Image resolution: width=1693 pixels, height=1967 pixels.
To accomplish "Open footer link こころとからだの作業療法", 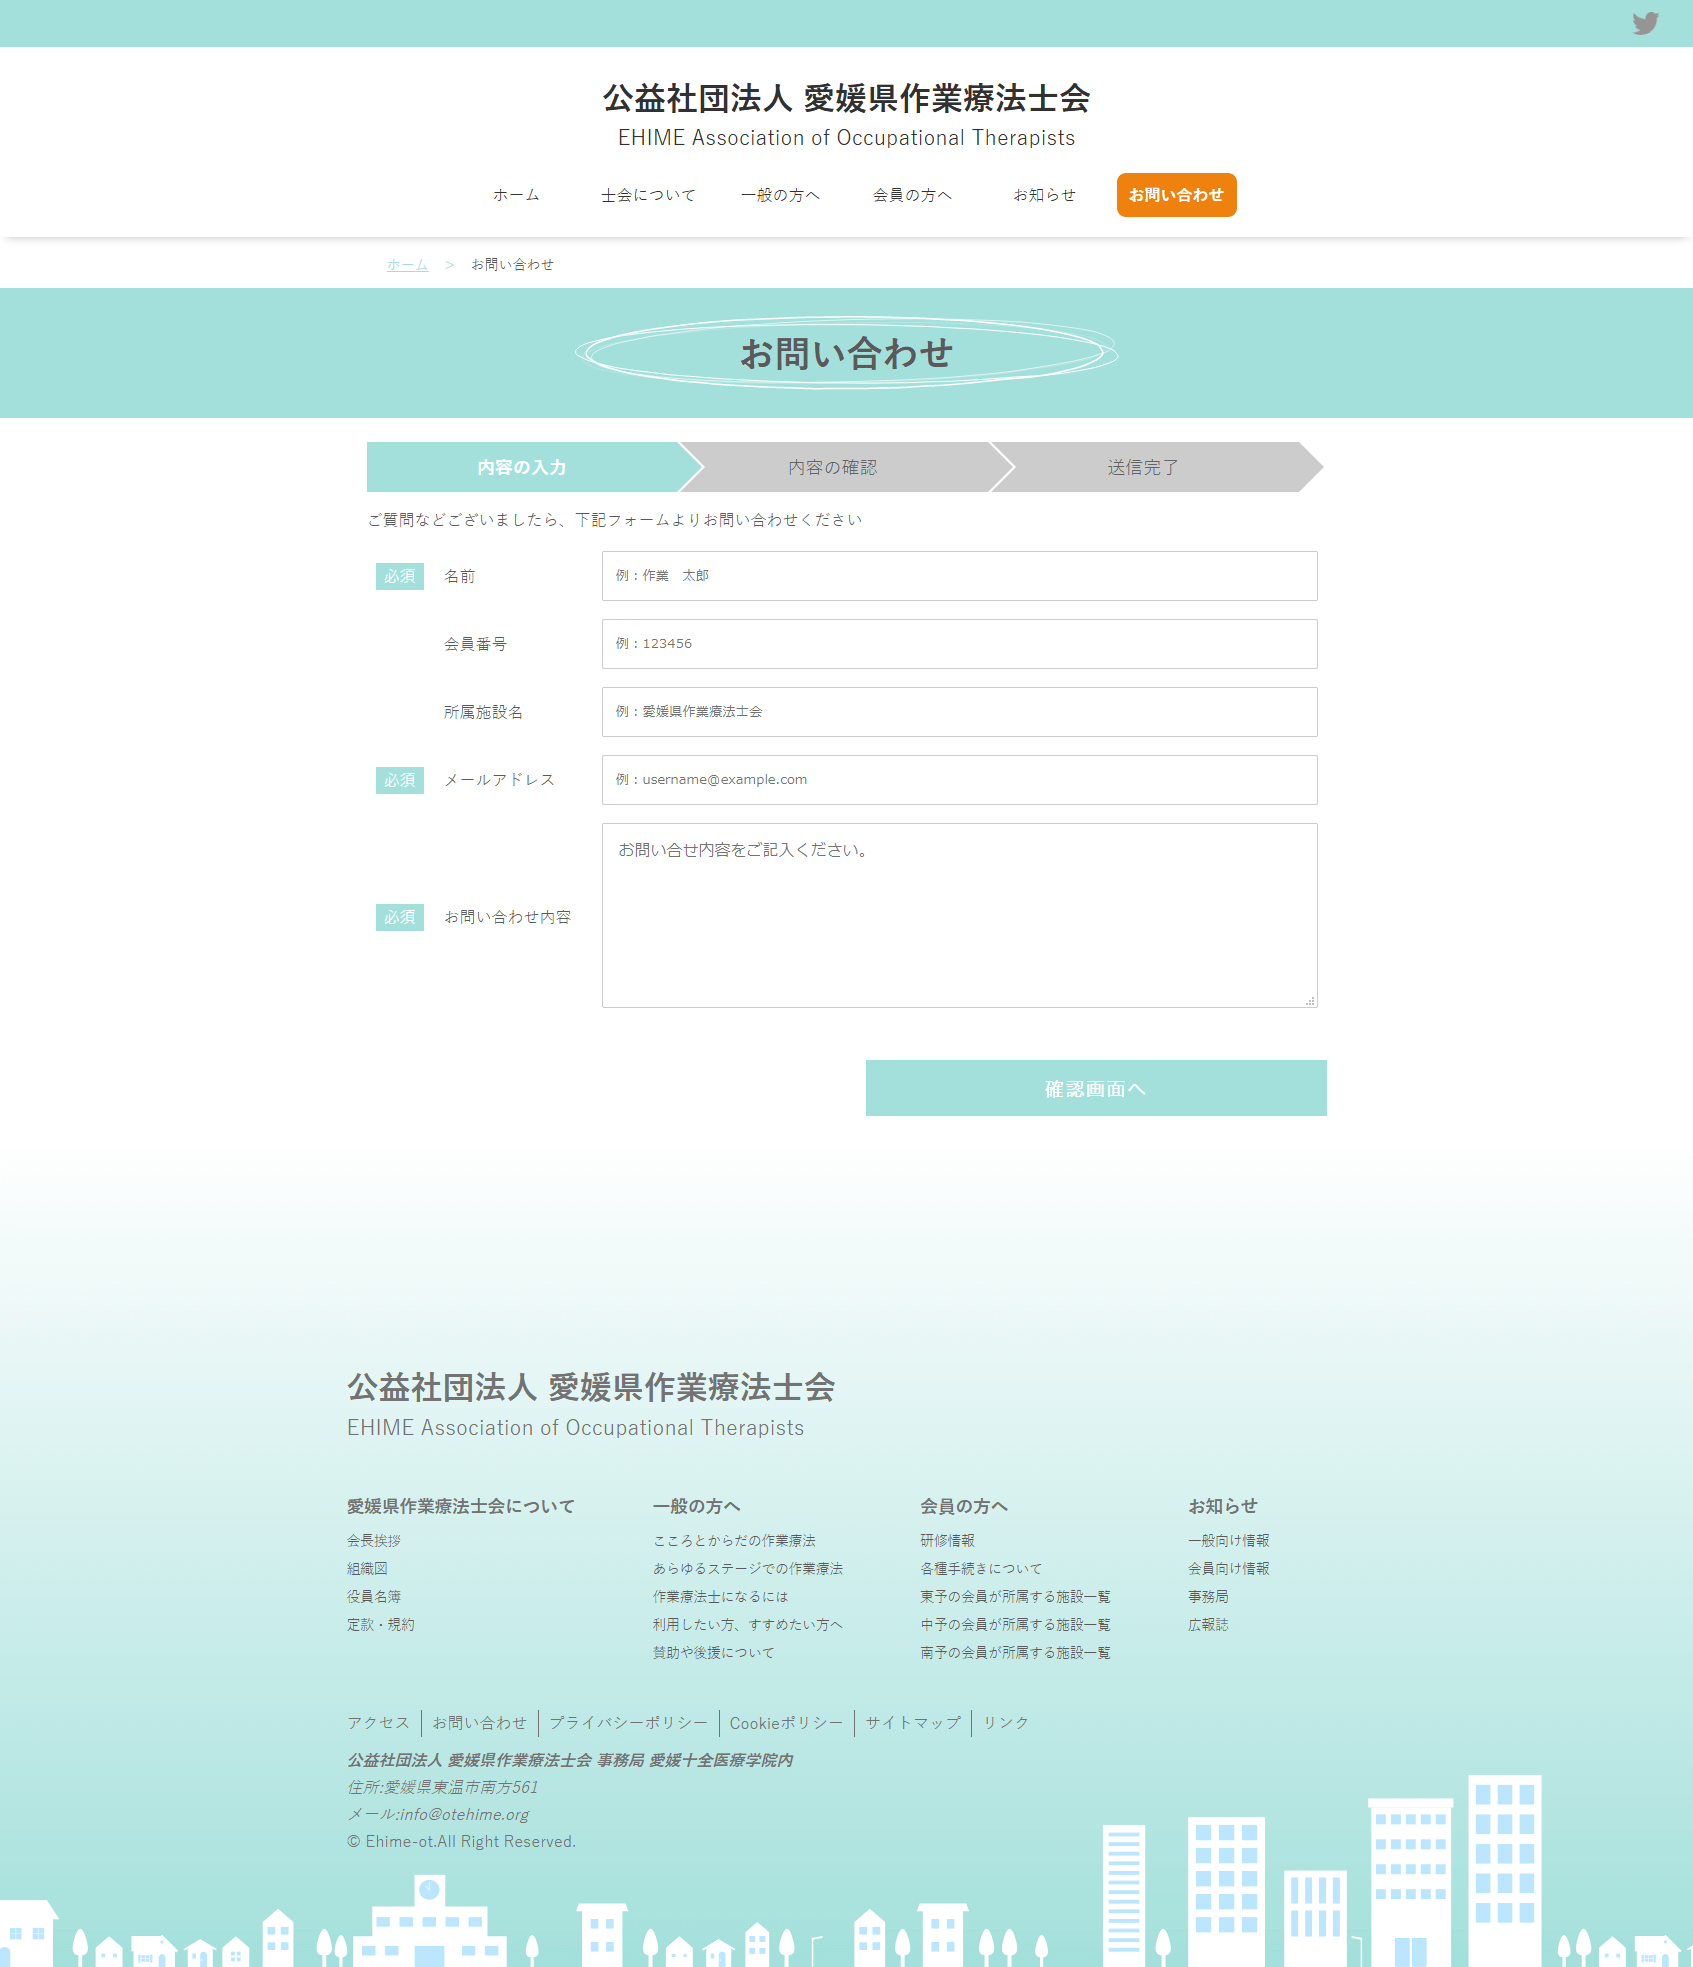I will coord(734,1541).
